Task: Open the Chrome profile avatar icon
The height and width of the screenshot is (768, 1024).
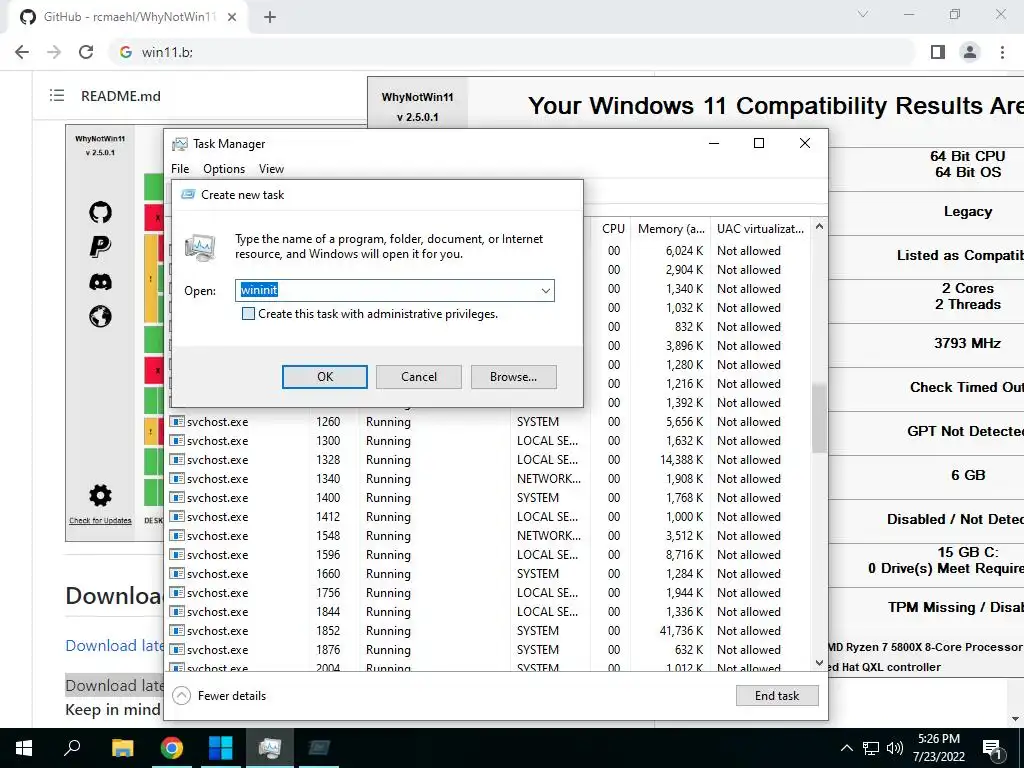Action: pos(970,52)
